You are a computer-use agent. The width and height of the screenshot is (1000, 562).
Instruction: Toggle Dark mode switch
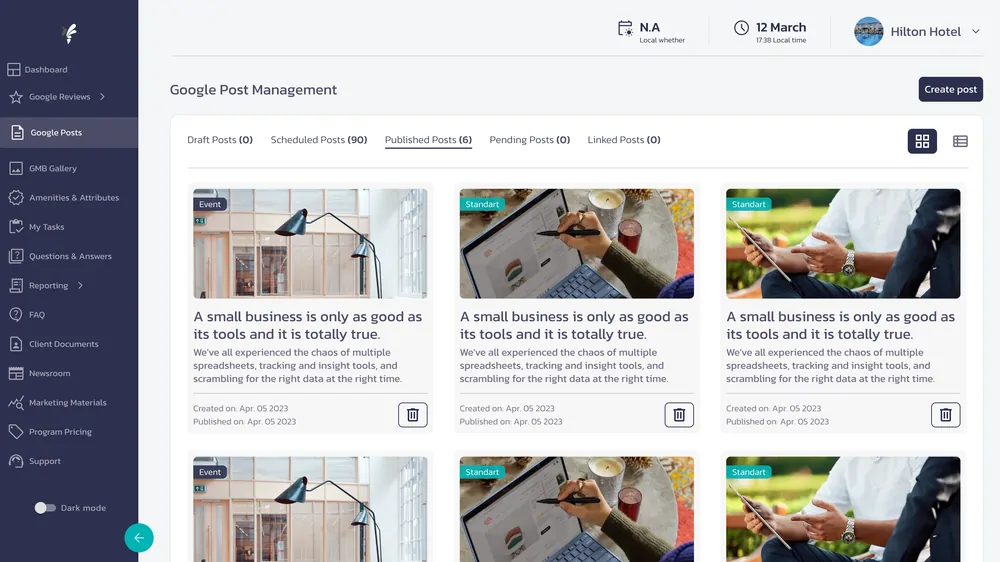(45, 508)
